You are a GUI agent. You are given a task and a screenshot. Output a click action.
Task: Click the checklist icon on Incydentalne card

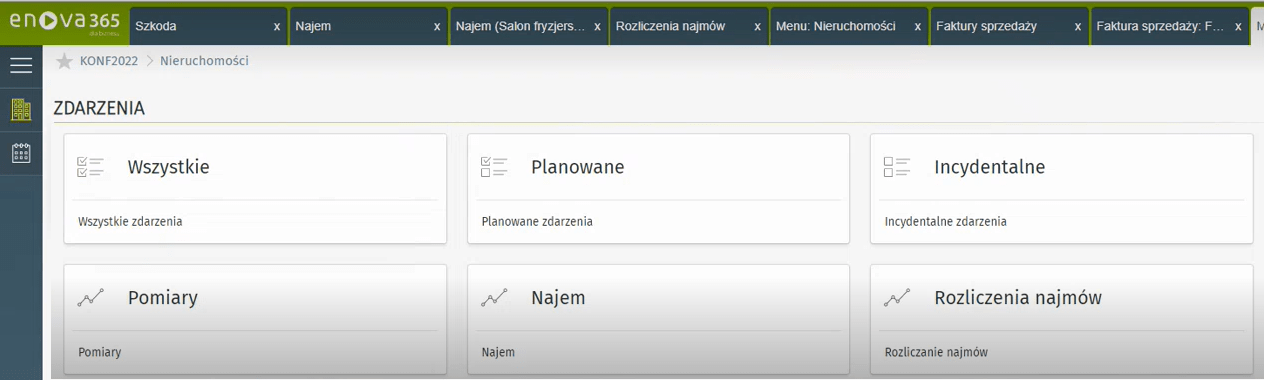coord(897,167)
